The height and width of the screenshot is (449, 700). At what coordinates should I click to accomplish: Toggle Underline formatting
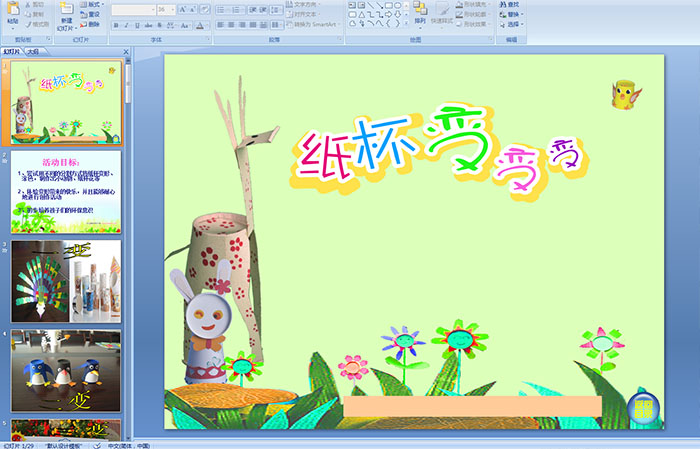pos(137,25)
